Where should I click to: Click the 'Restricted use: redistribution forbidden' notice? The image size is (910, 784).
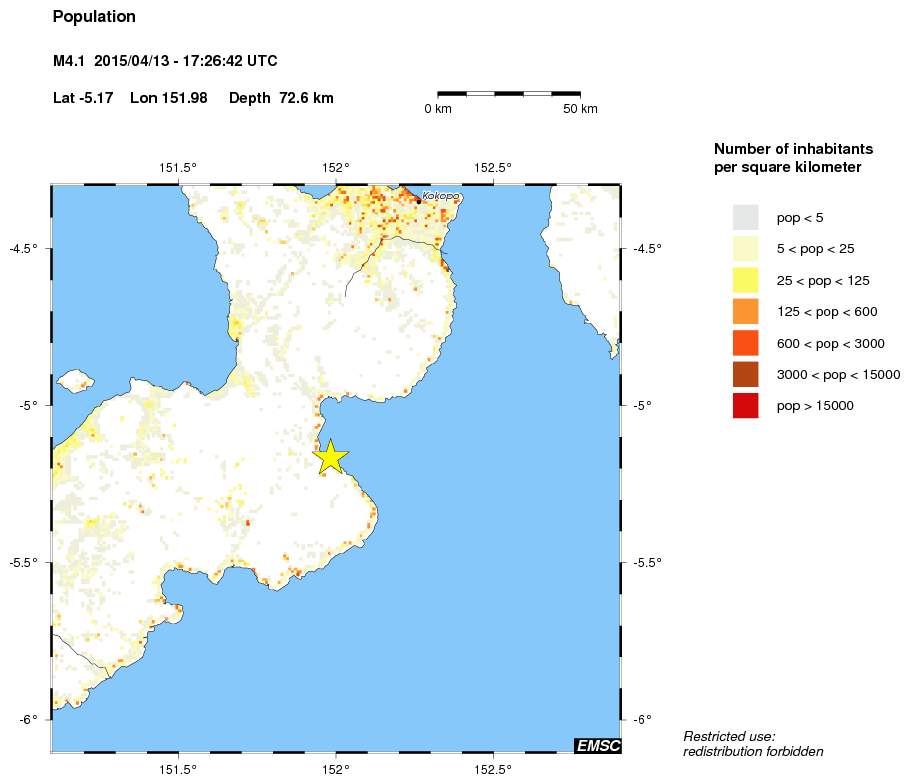click(x=752, y=743)
